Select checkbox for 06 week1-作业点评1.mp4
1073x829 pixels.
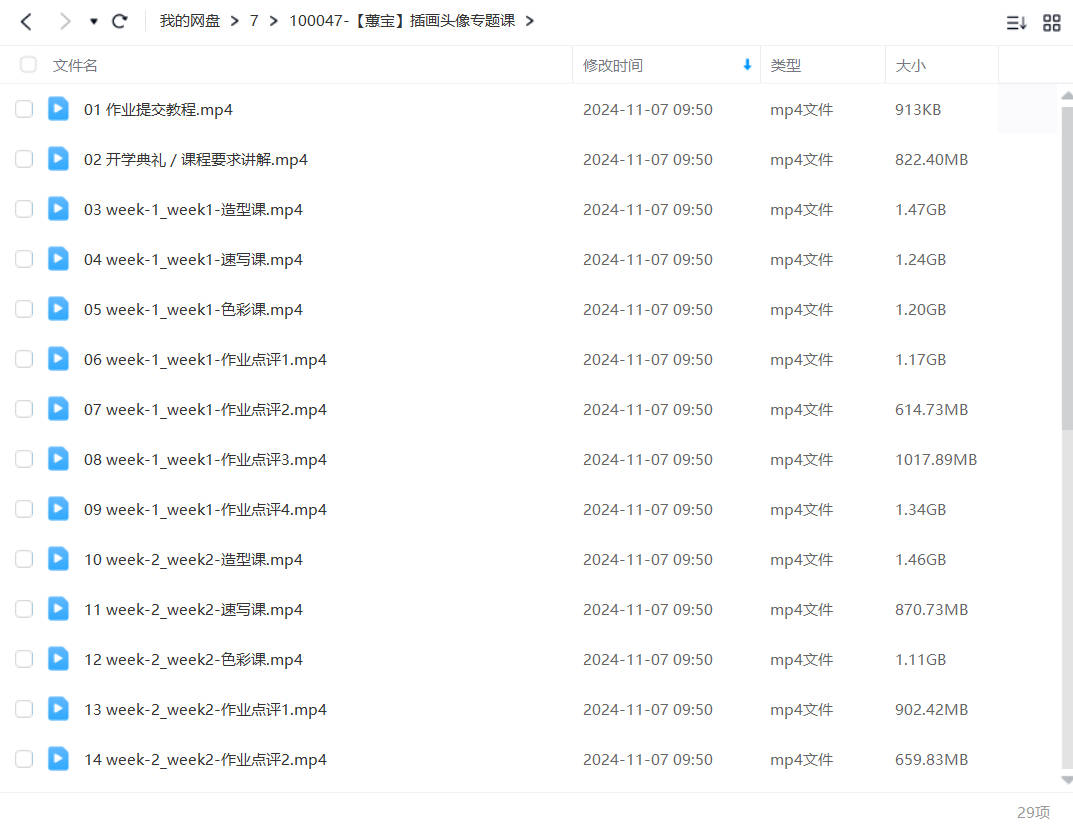point(24,359)
